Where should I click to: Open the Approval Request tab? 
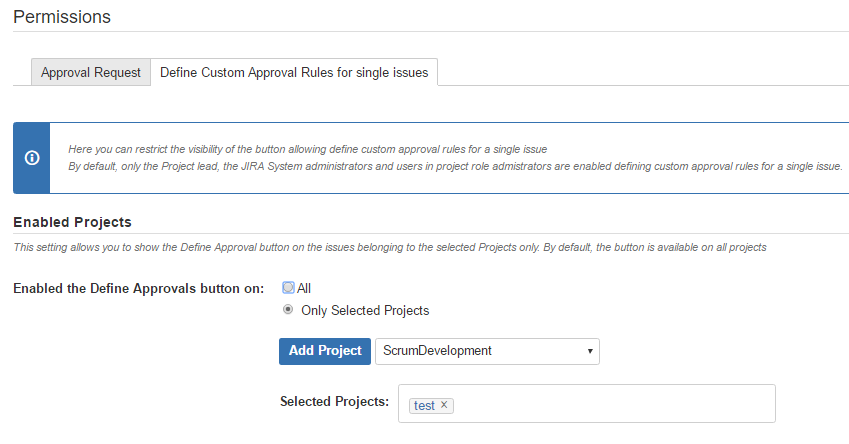click(x=90, y=73)
